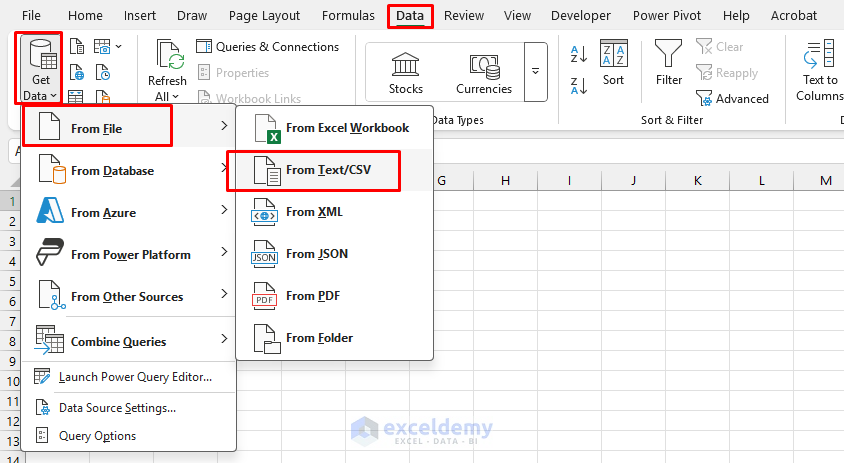The width and height of the screenshot is (844, 463).
Task: Select column H header
Action: (505, 180)
